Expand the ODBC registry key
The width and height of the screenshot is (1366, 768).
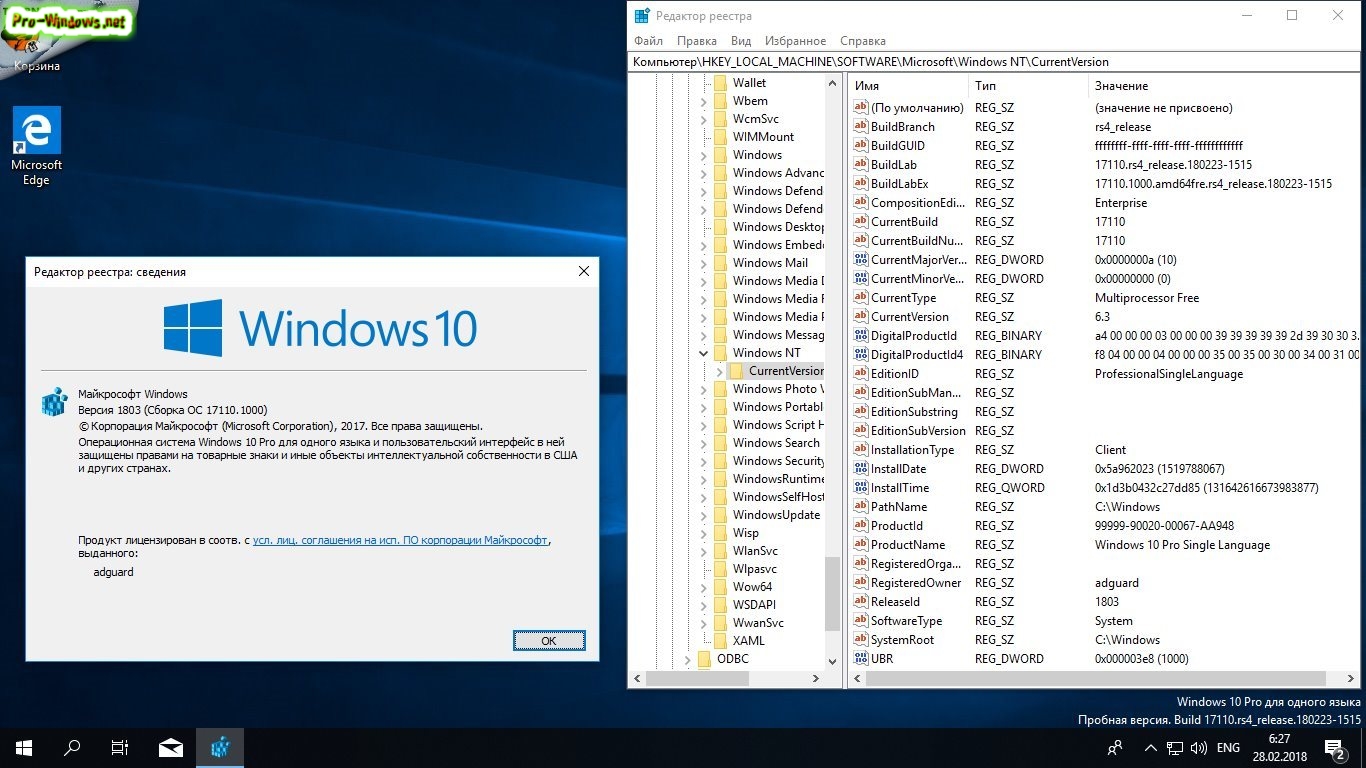[688, 659]
